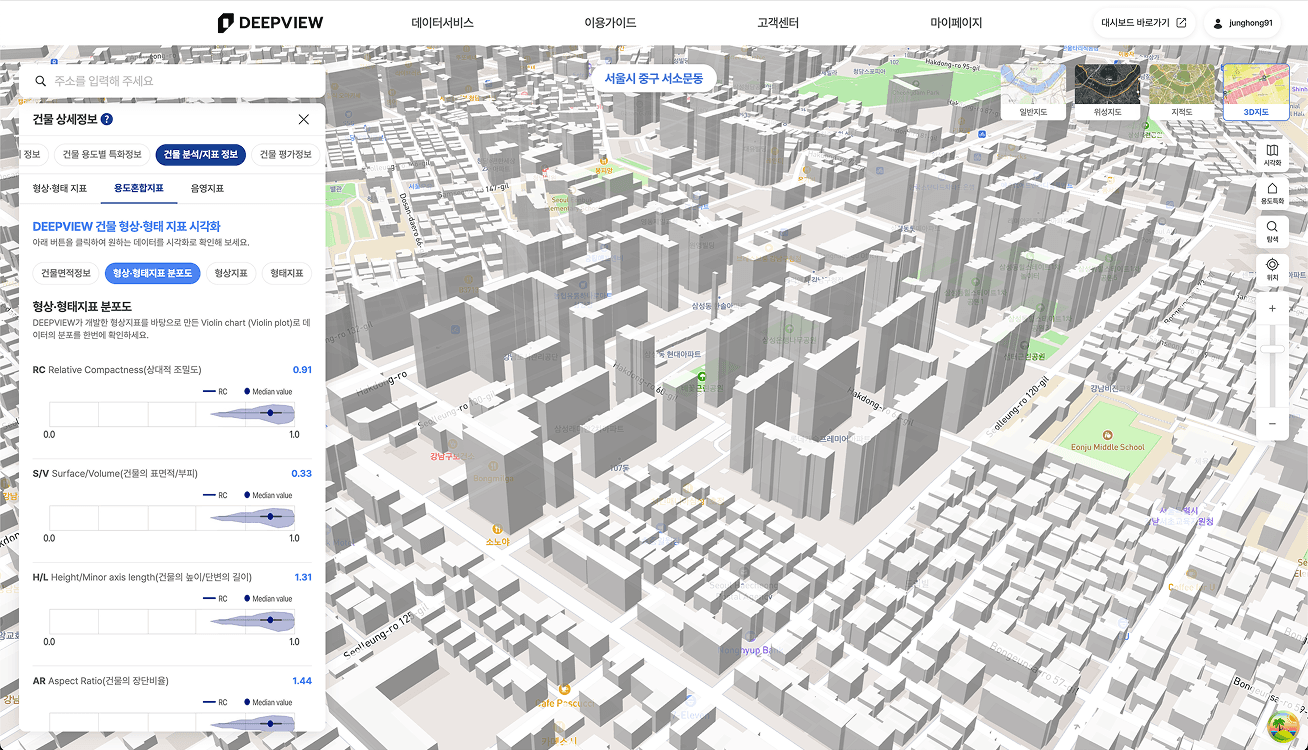This screenshot has width=1308, height=750.
Task: Switch to the 형상·형태 지표 sub-tab
Action: coord(60,188)
